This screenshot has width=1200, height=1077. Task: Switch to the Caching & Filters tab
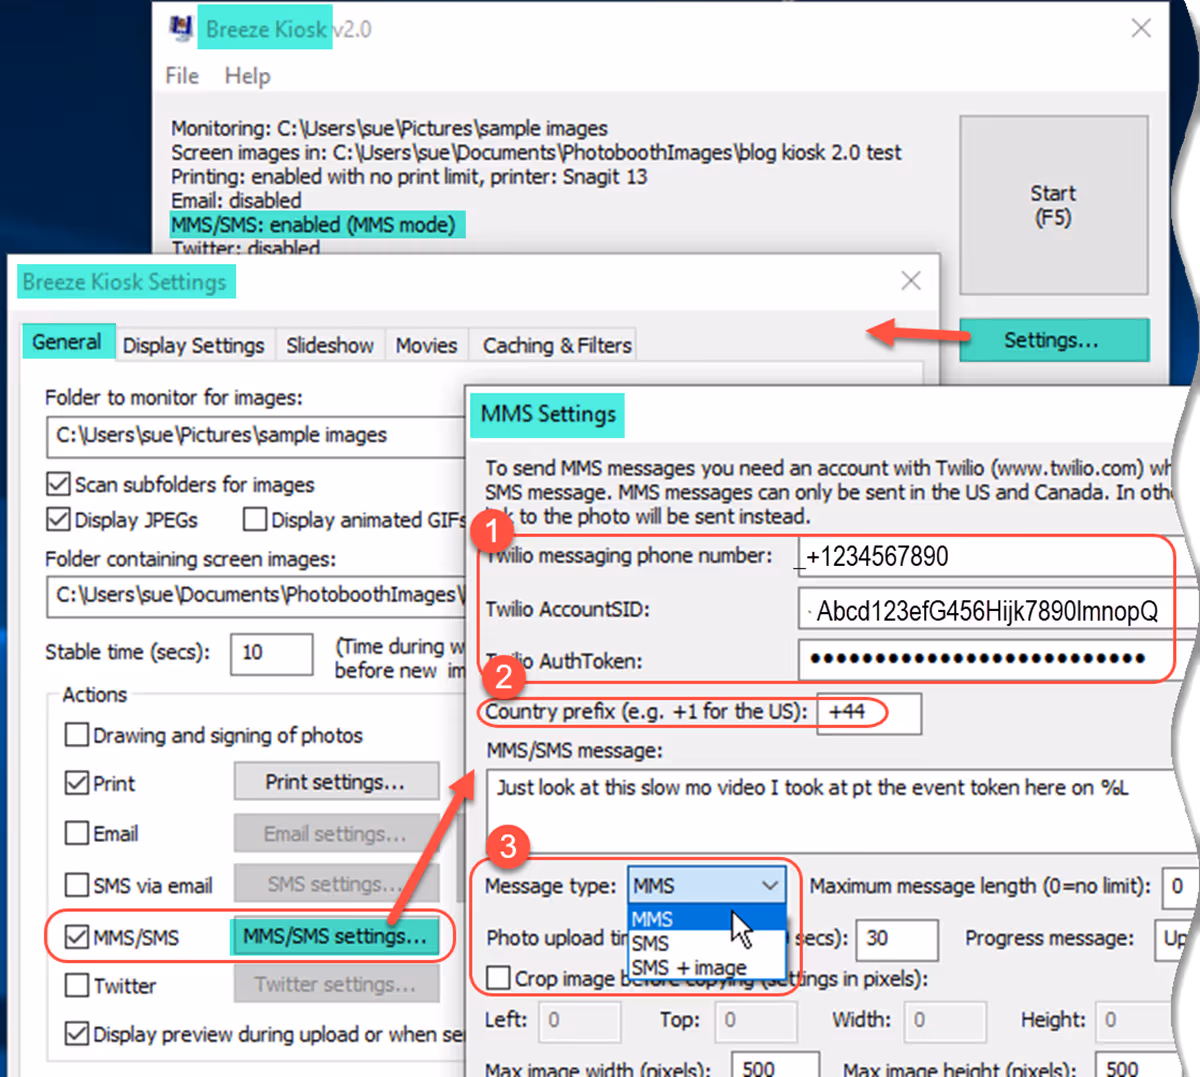[x=557, y=345]
